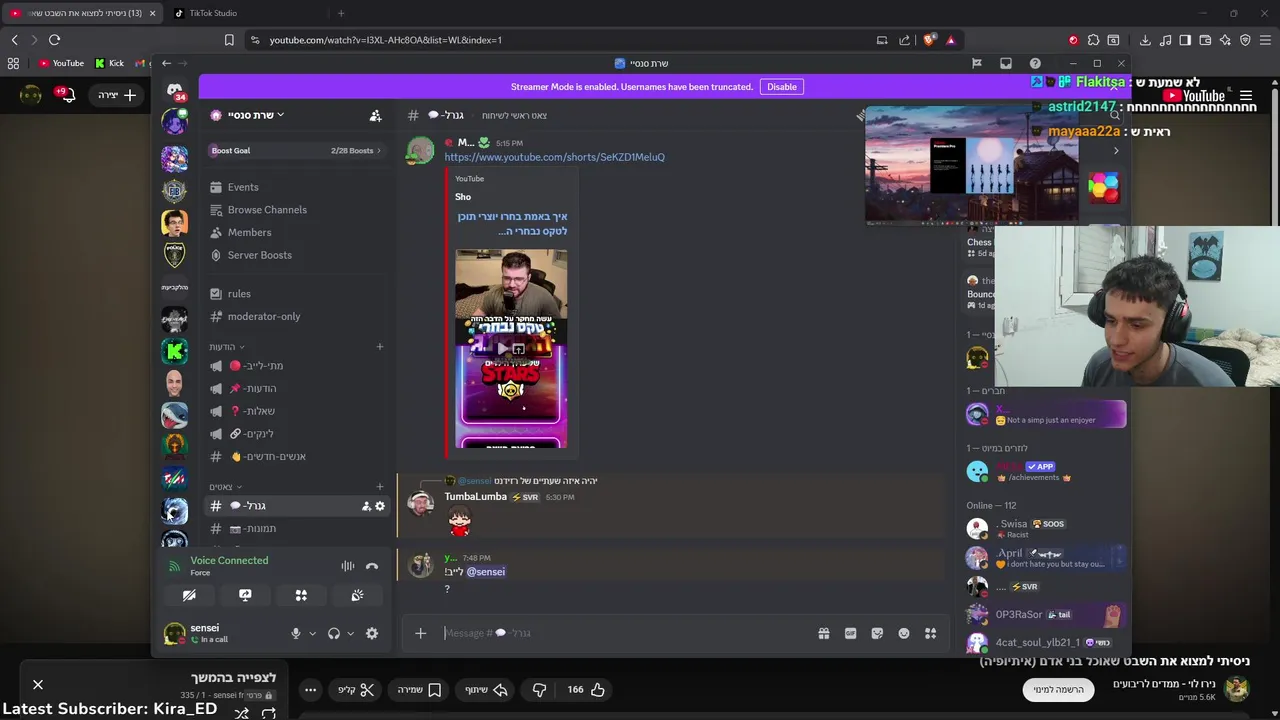This screenshot has width=1280, height=720.
Task: Start an activity from voice panel
Action: 301,595
